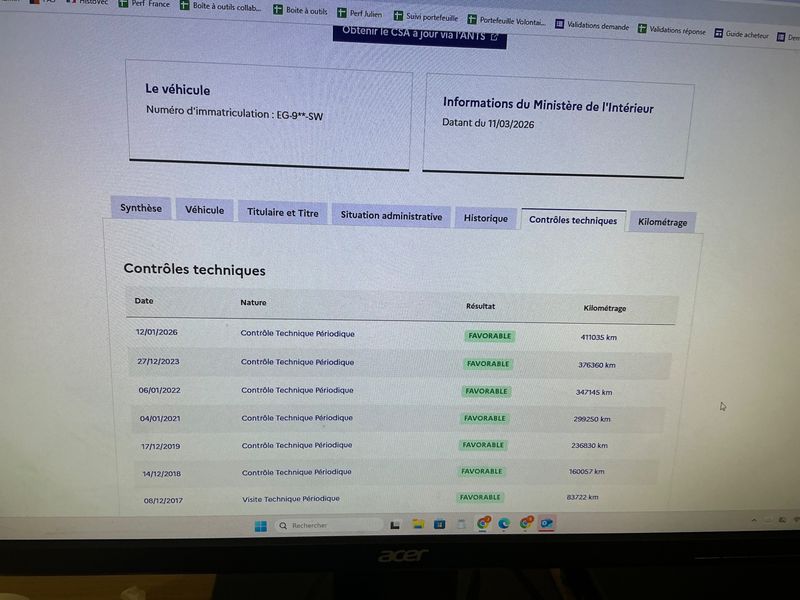Viewport: 800px width, 600px height.
Task: Open the Task View icon in taskbar
Action: pos(395,525)
